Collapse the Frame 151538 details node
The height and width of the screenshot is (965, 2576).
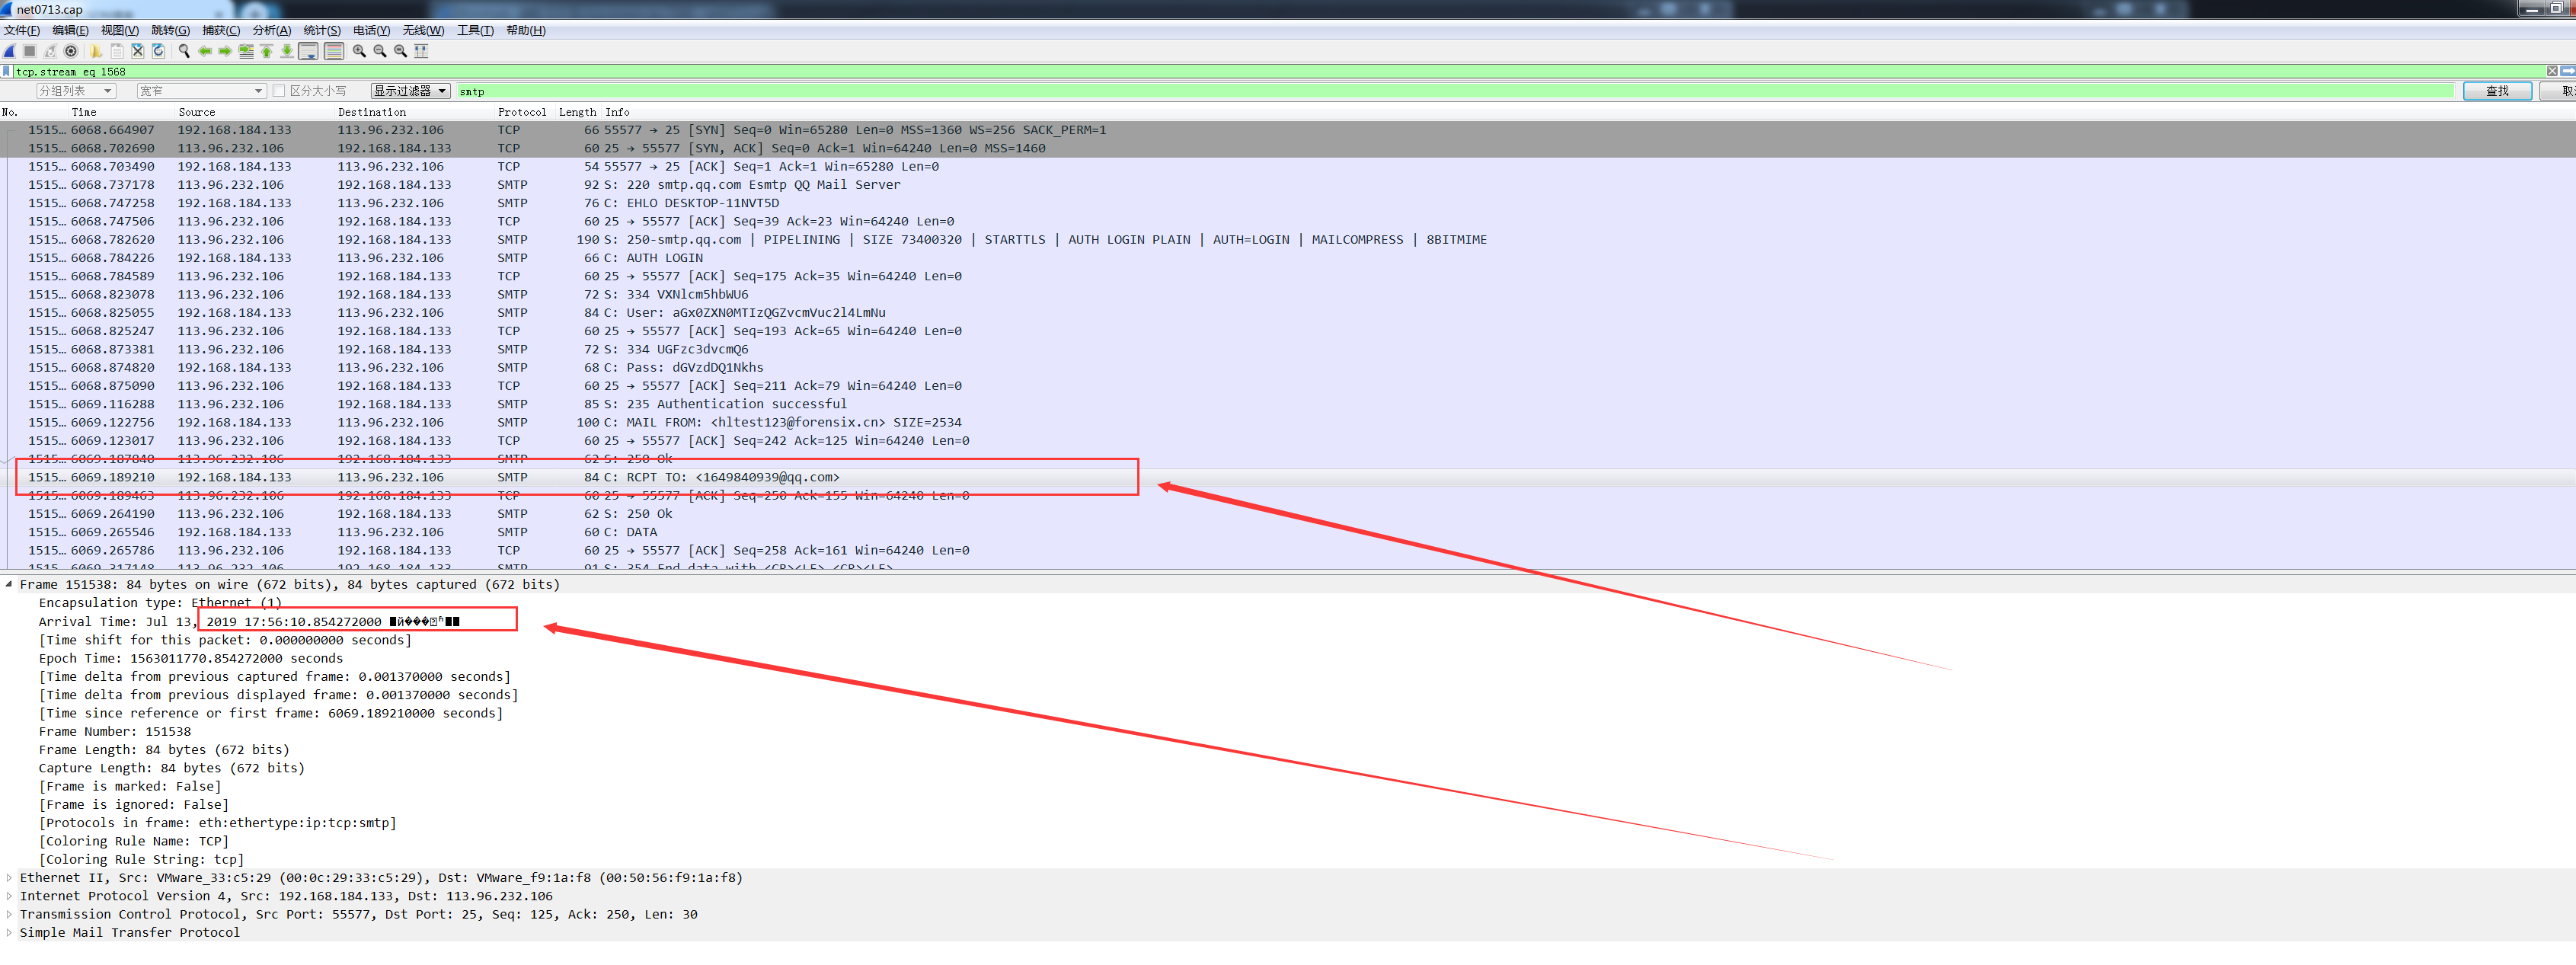[9, 585]
